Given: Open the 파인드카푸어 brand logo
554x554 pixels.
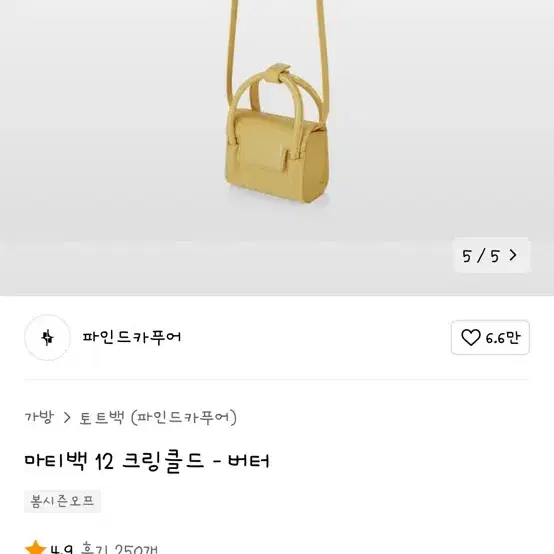Looking at the screenshot, I should (x=47, y=337).
